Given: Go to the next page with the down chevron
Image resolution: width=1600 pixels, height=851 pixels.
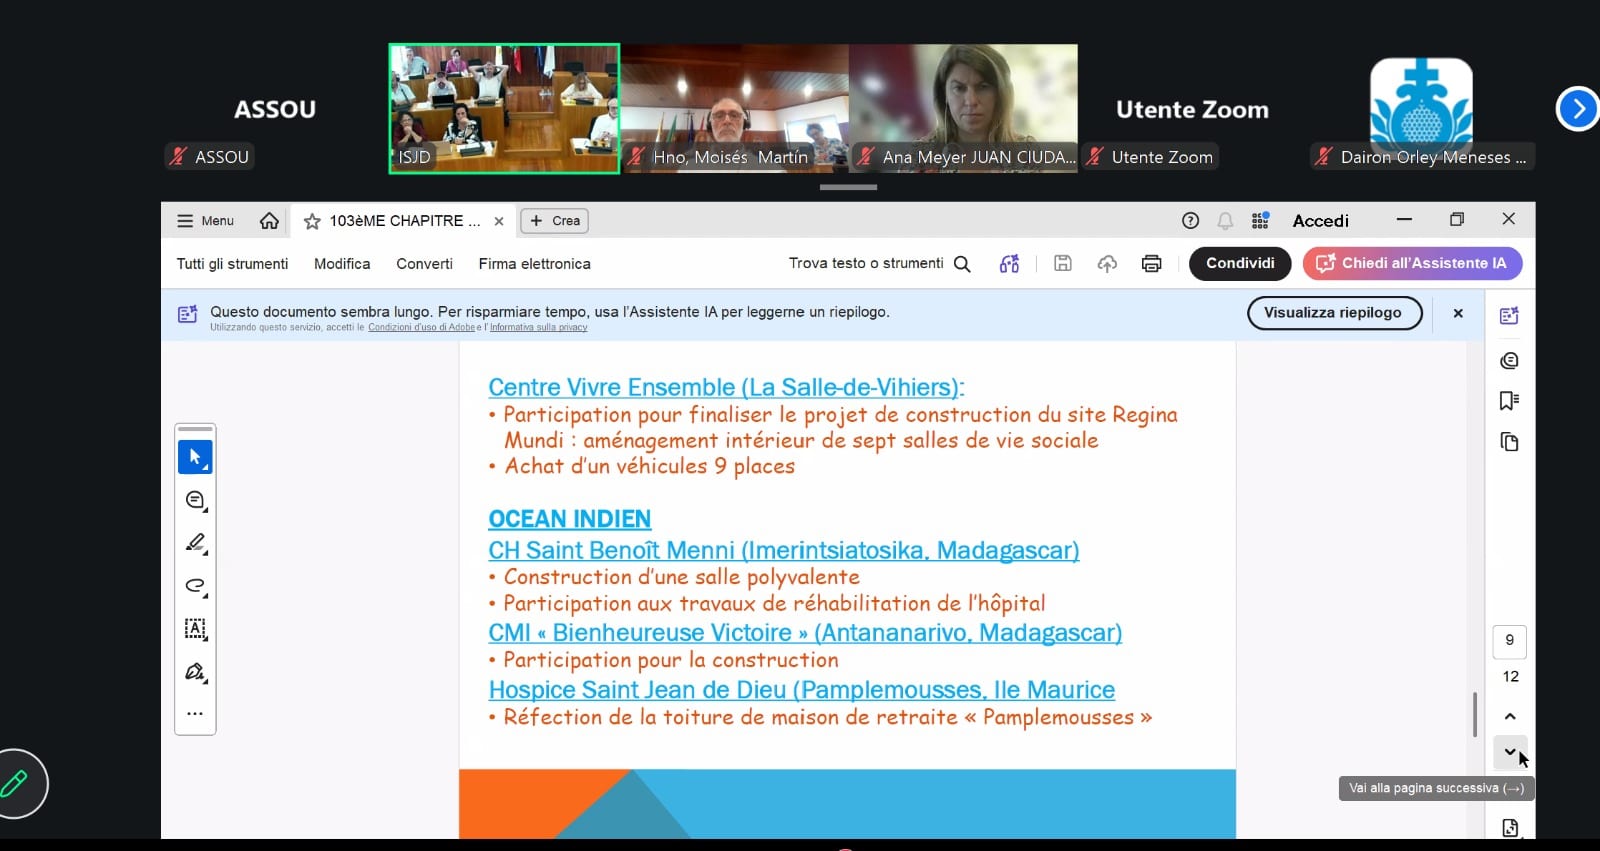Looking at the screenshot, I should (1510, 752).
